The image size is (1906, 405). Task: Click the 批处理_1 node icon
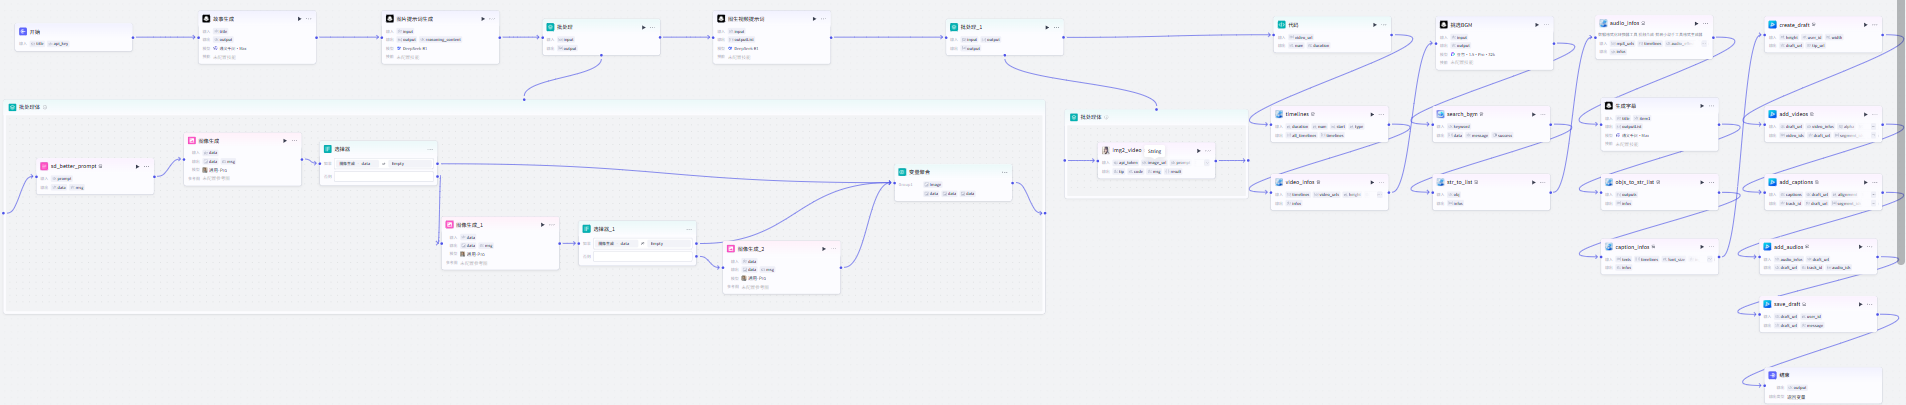[954, 27]
